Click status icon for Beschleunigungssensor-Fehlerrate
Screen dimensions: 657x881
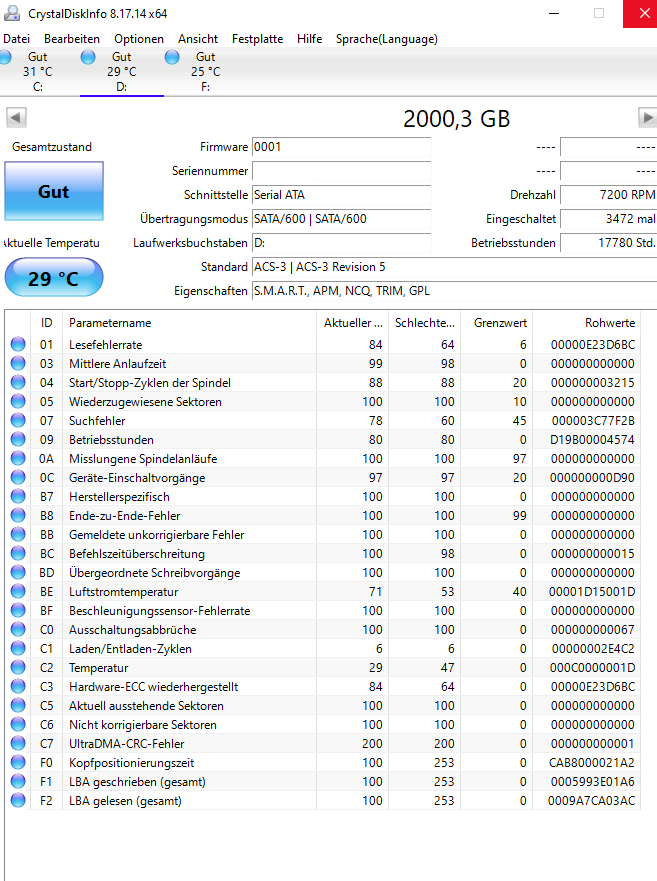tap(18, 610)
